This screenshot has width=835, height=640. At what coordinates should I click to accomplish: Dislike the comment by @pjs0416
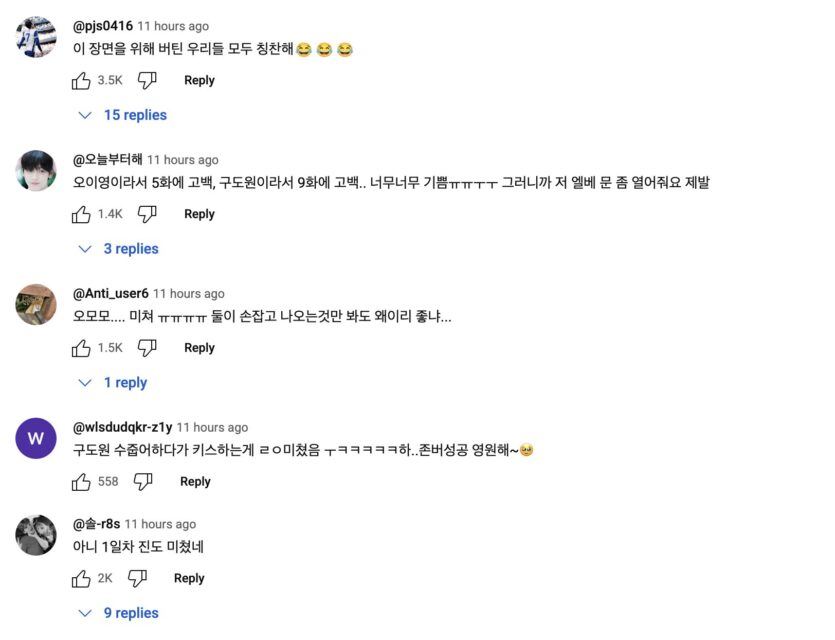tap(147, 80)
